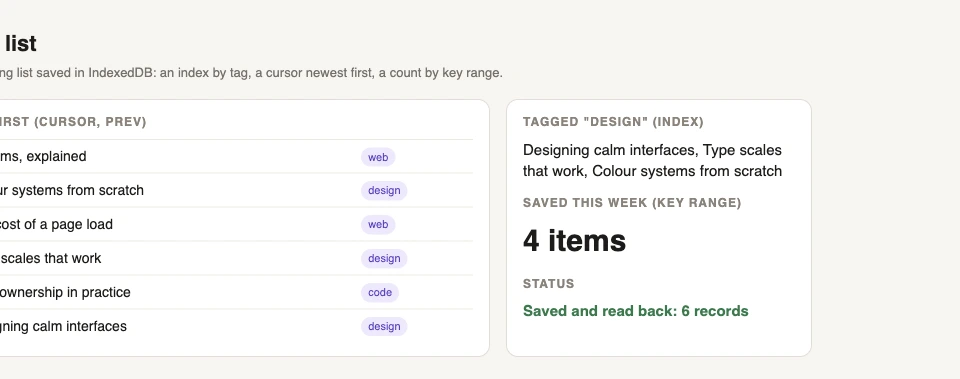
Task: Select the 'gning calm interfaces' row title
Action: (63, 326)
